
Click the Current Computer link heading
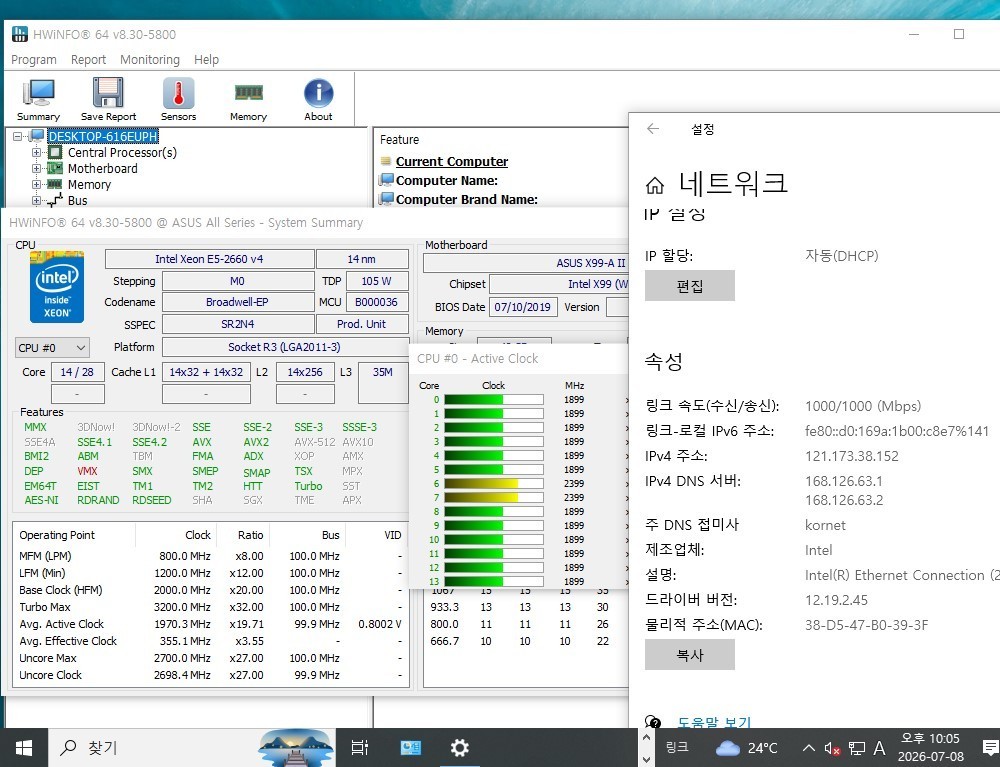tap(452, 161)
